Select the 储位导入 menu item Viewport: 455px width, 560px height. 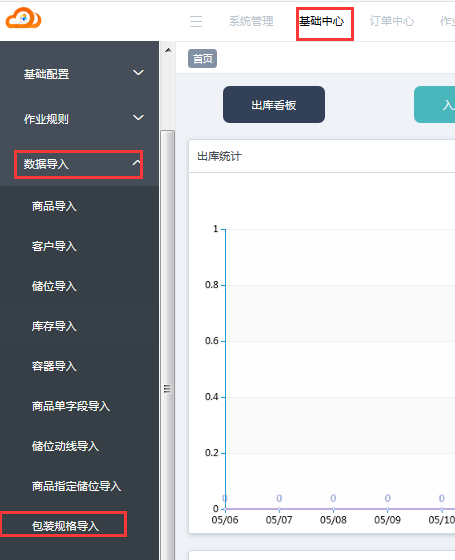click(x=54, y=286)
